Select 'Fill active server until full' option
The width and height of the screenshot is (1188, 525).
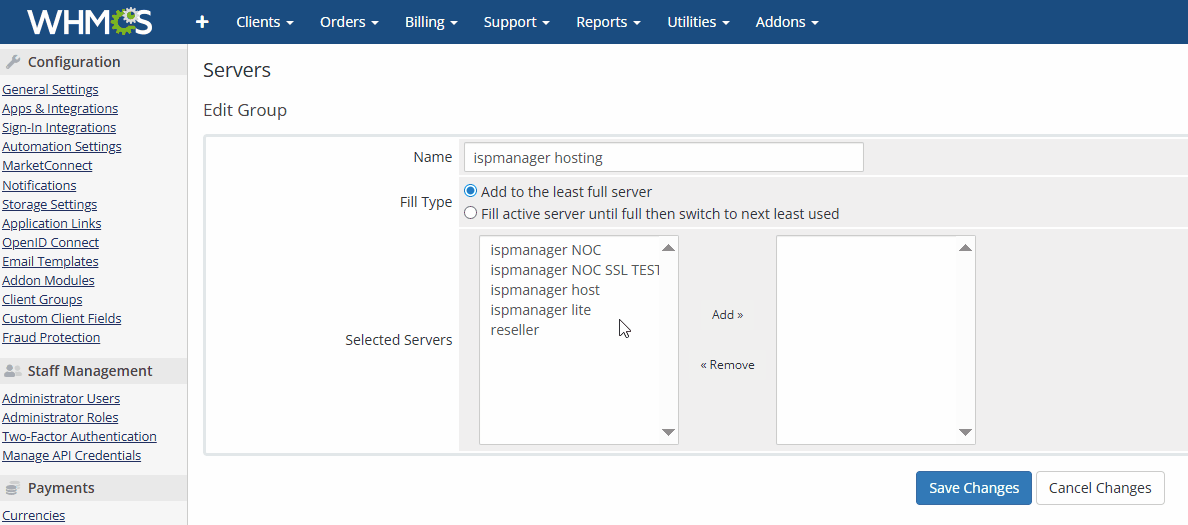pos(471,213)
